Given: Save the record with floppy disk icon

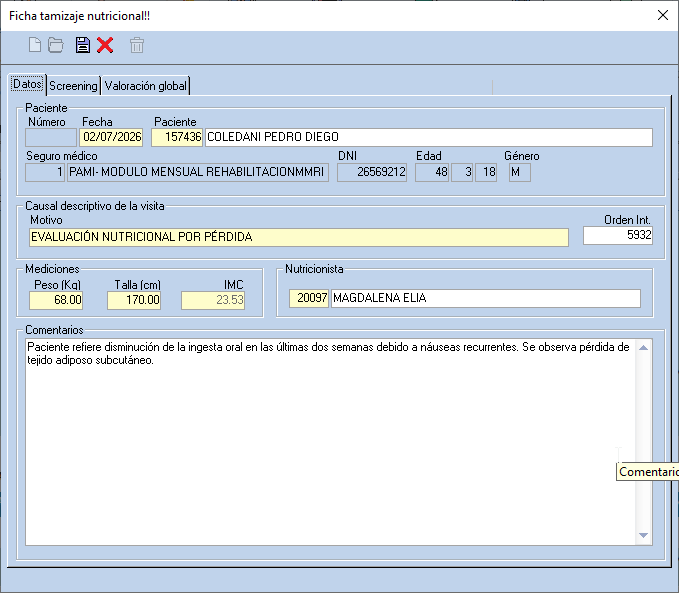Looking at the screenshot, I should click(82, 45).
